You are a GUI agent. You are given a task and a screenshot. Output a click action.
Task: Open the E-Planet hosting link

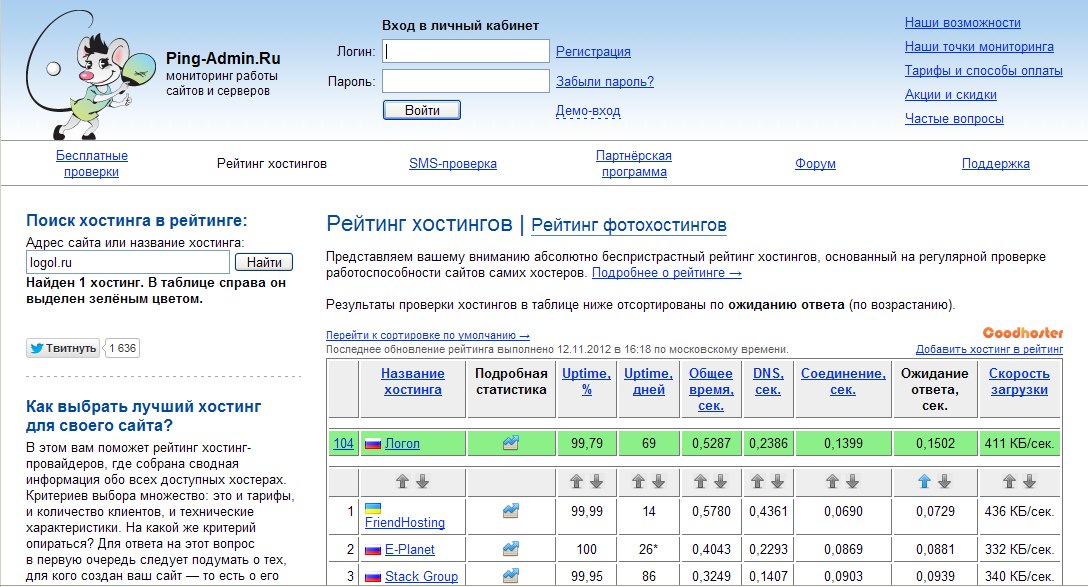409,550
